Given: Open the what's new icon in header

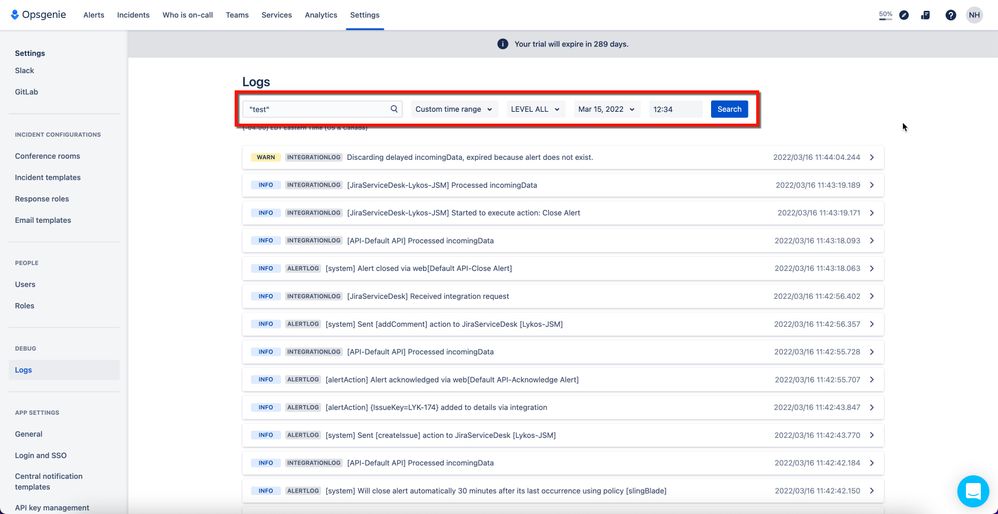Looking at the screenshot, I should [925, 15].
